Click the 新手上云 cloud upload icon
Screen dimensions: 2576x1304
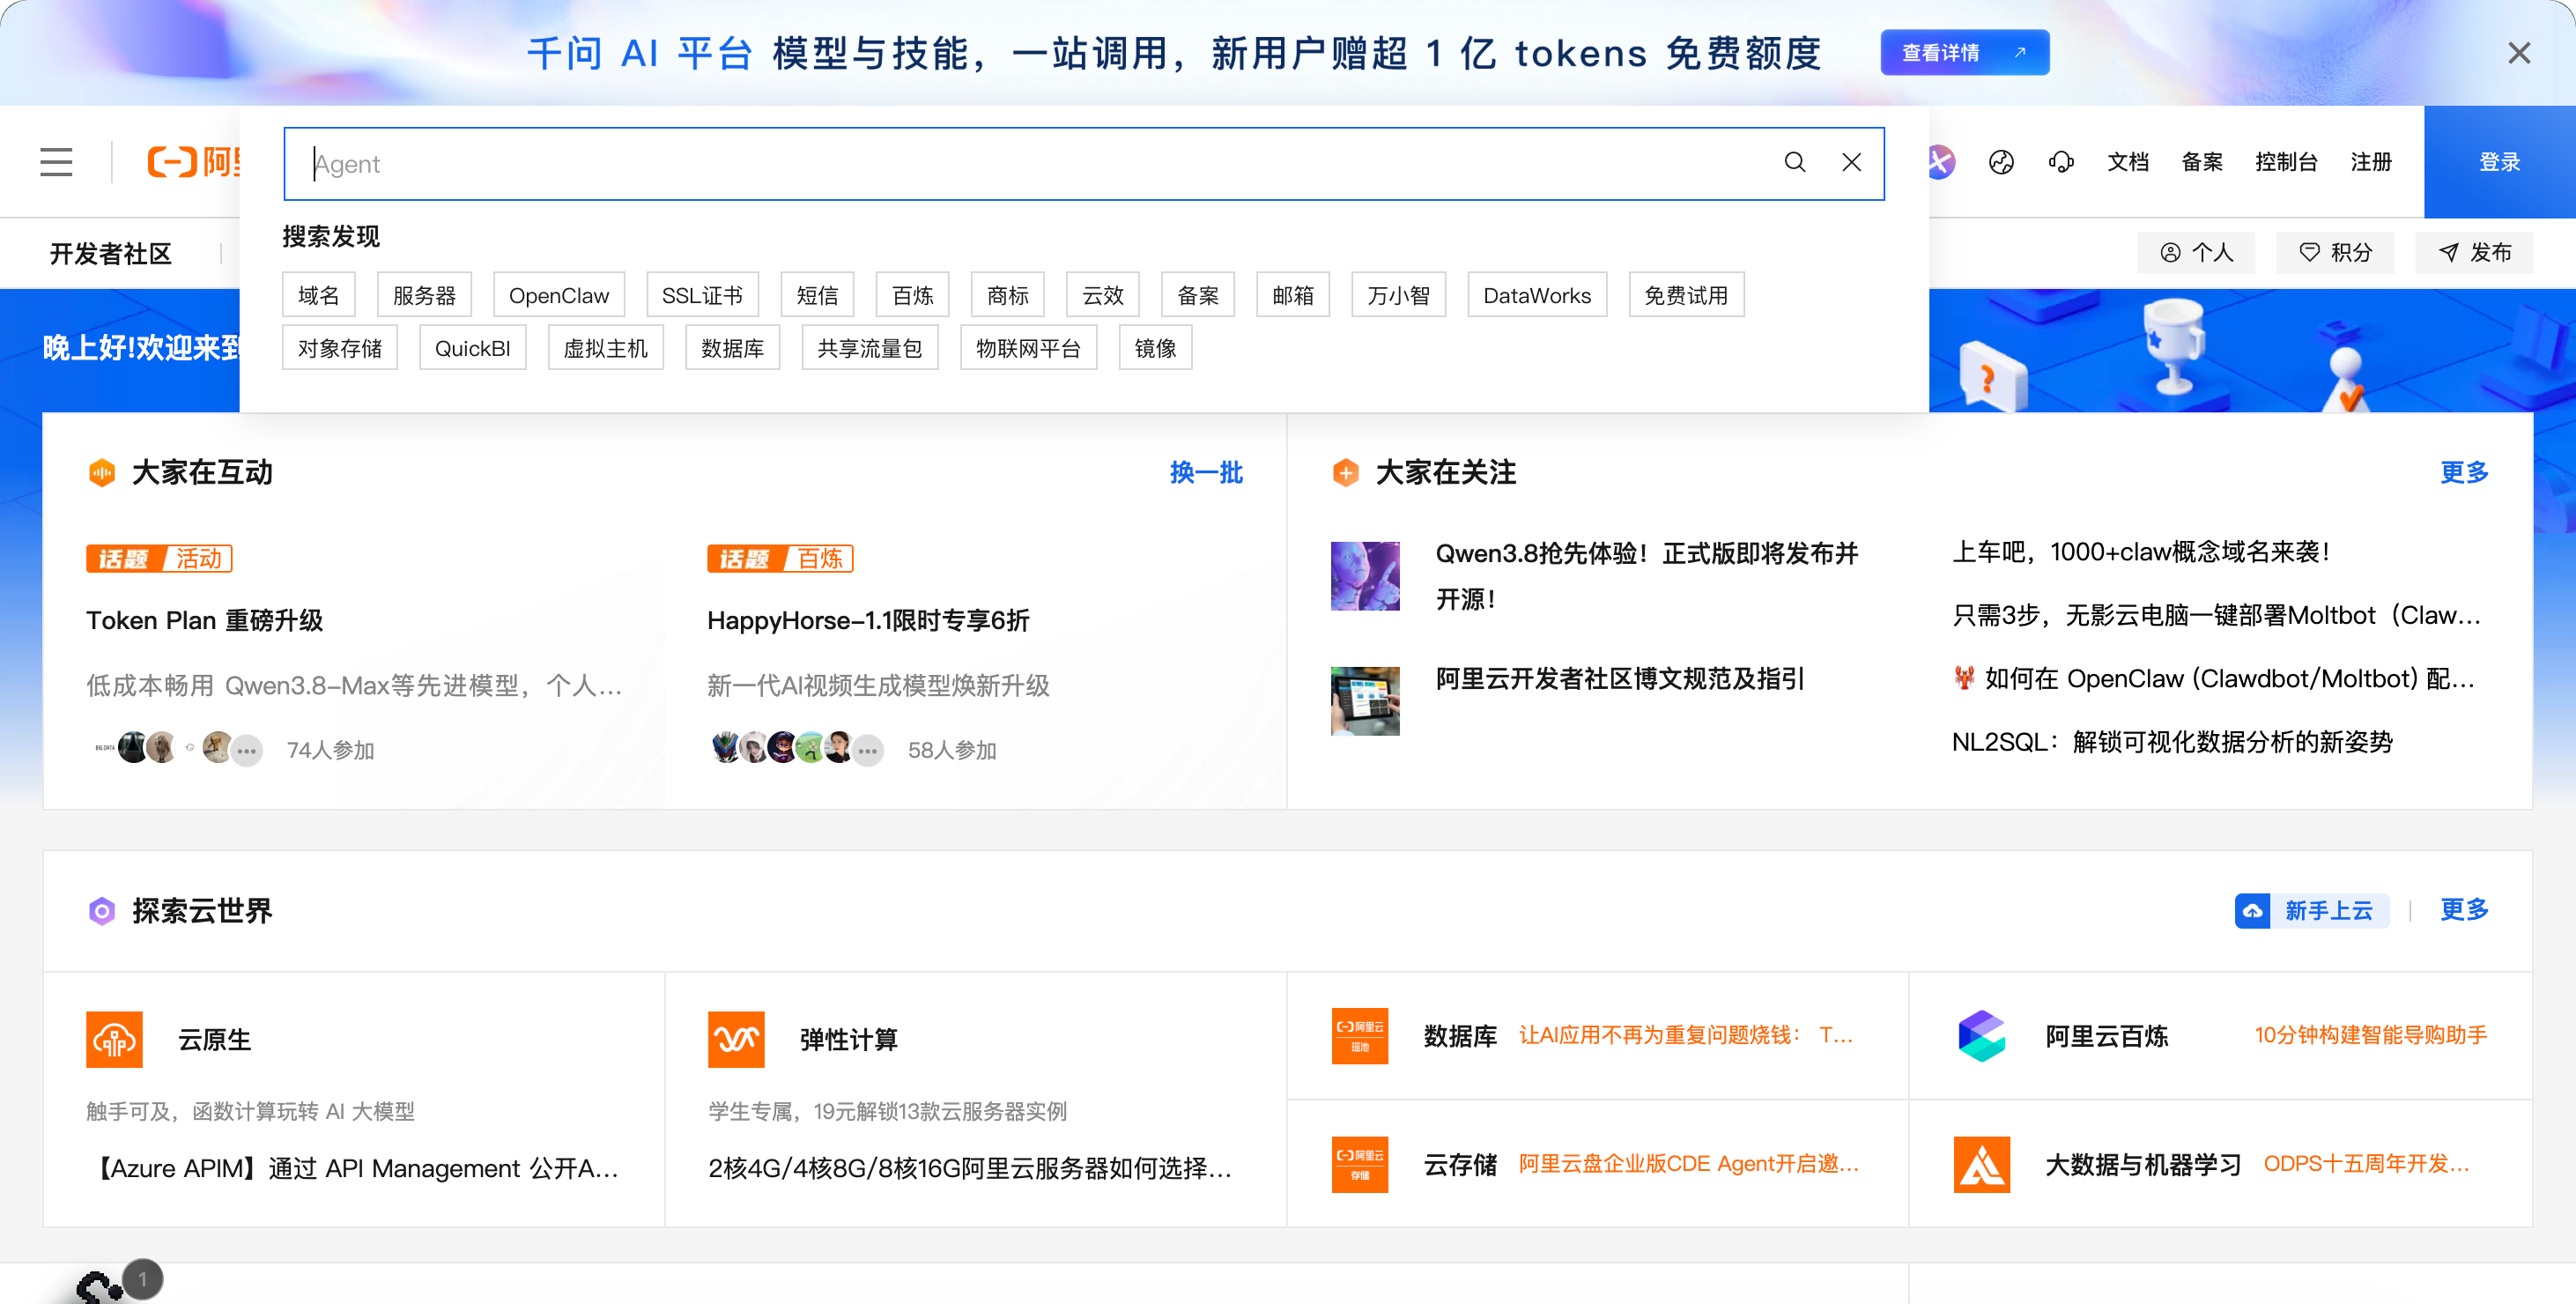(x=2253, y=911)
